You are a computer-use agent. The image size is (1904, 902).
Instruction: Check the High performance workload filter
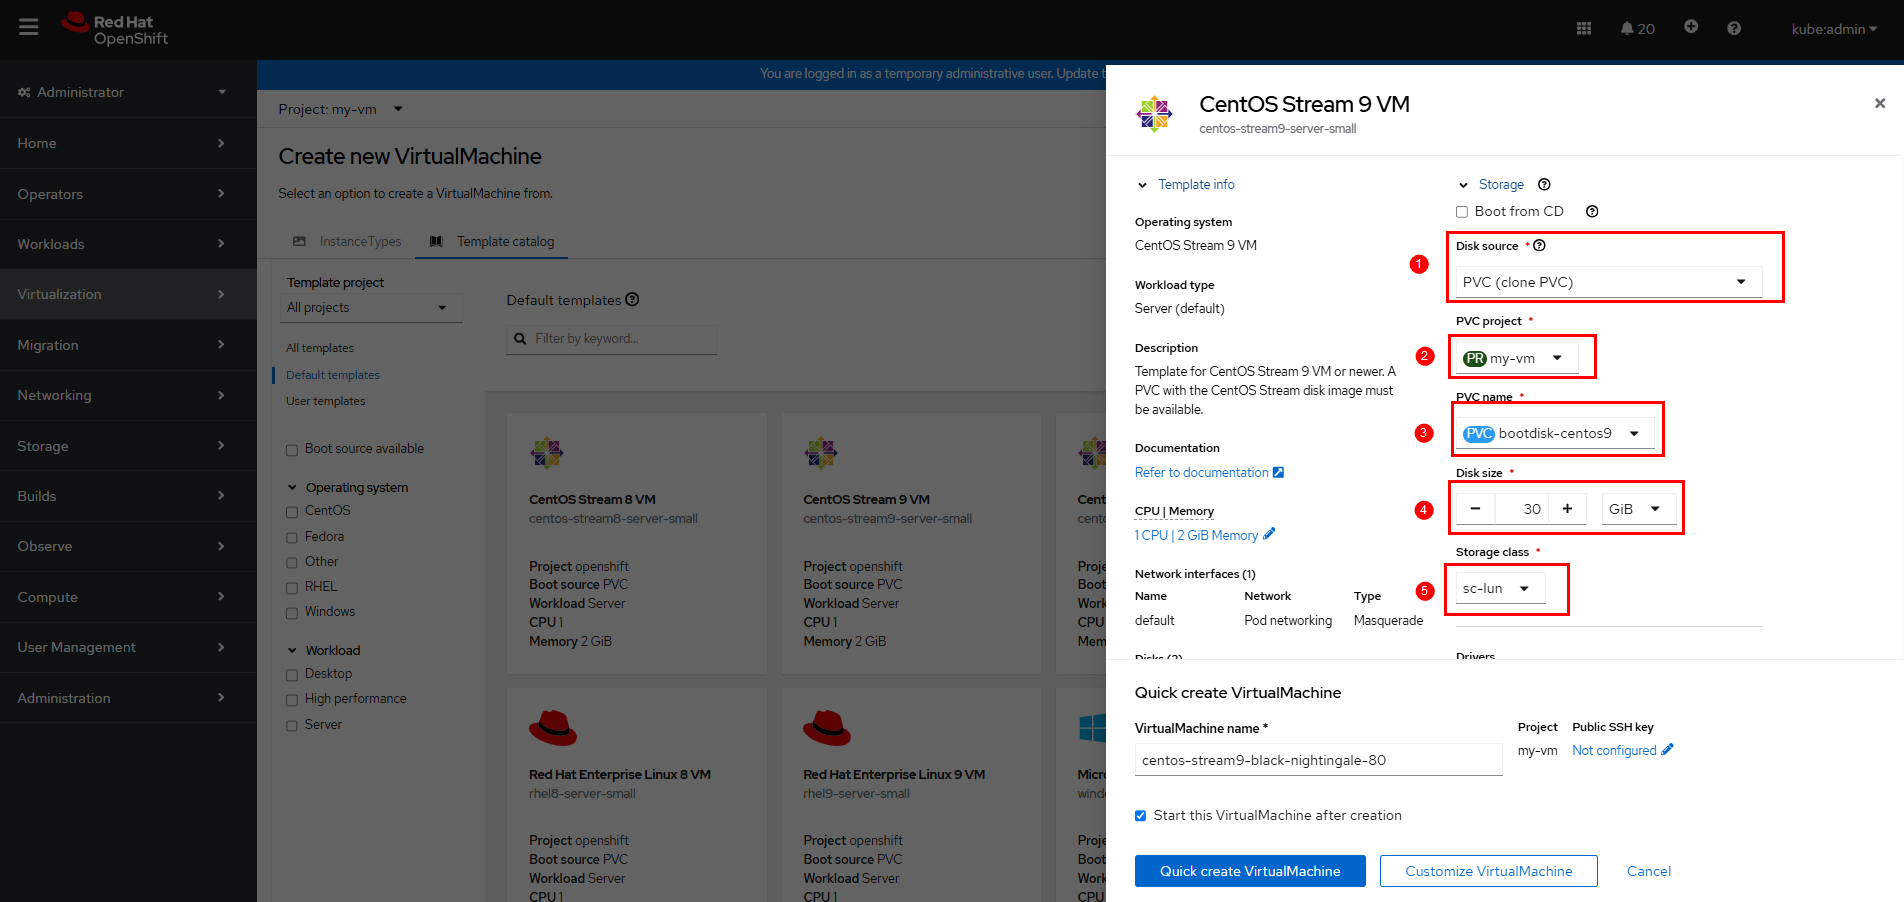tap(292, 700)
